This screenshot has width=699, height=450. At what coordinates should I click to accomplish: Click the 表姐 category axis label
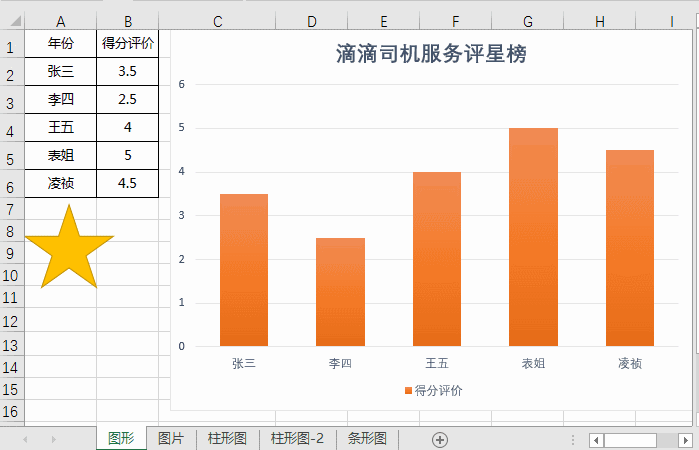click(x=533, y=363)
